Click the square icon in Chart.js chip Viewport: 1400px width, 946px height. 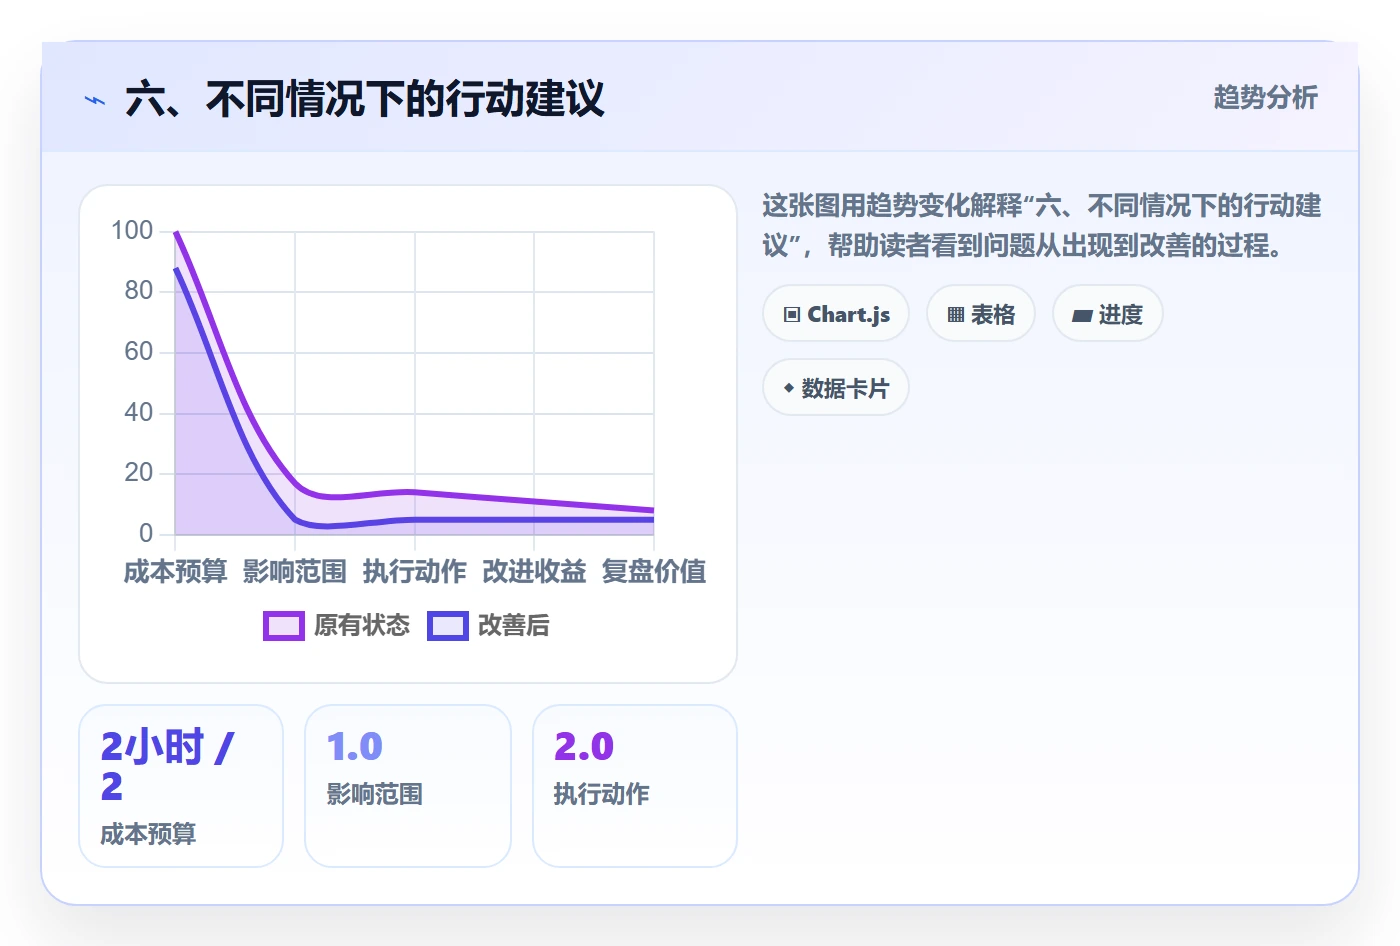[x=792, y=315]
